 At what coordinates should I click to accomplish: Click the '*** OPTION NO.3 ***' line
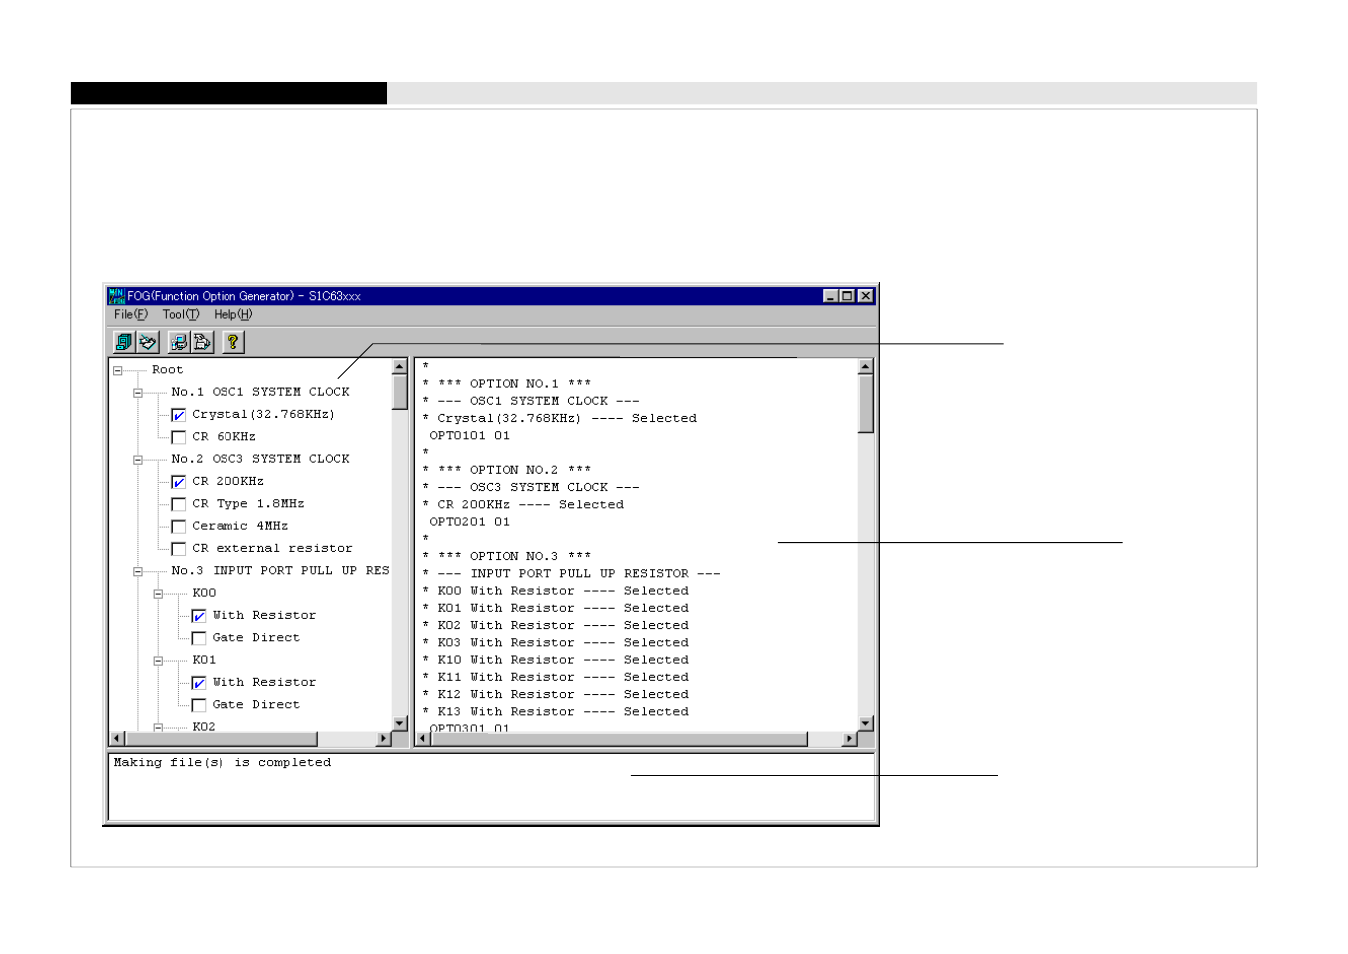507,556
